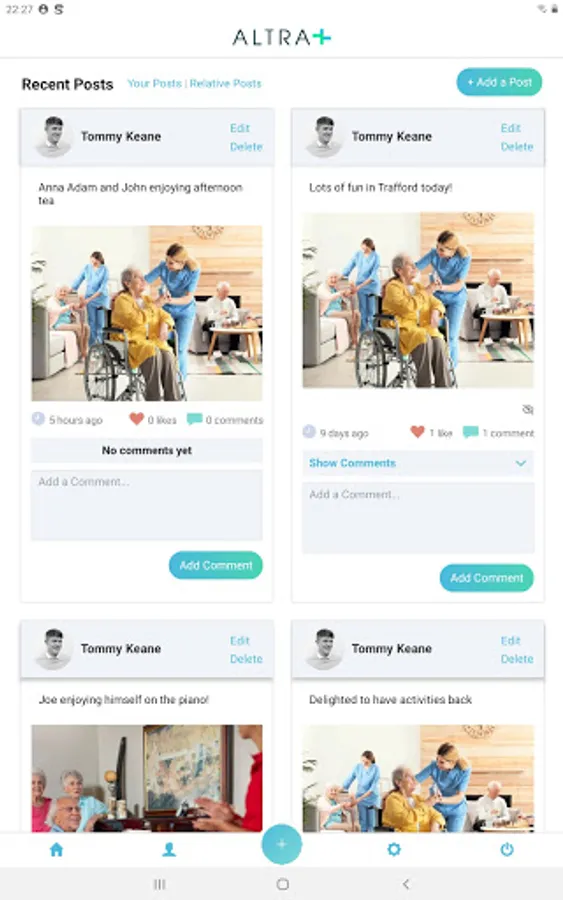Click the chevron beside Show Comments

(x=521, y=463)
